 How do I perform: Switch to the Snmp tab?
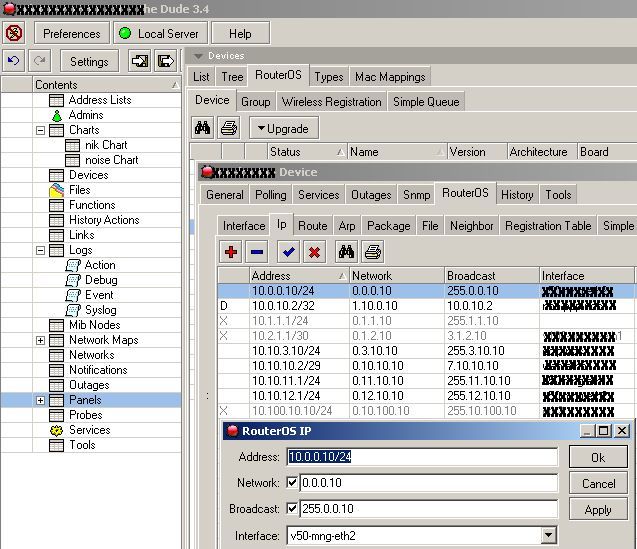tap(416, 195)
